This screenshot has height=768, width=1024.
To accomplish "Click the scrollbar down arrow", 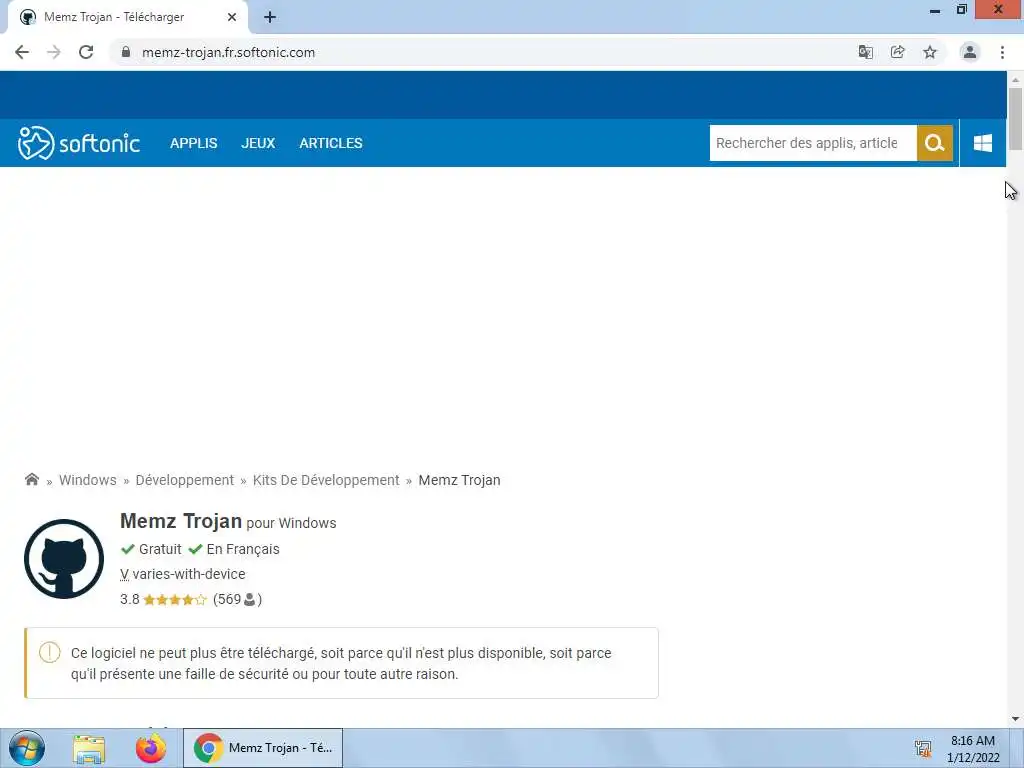I will [1015, 719].
